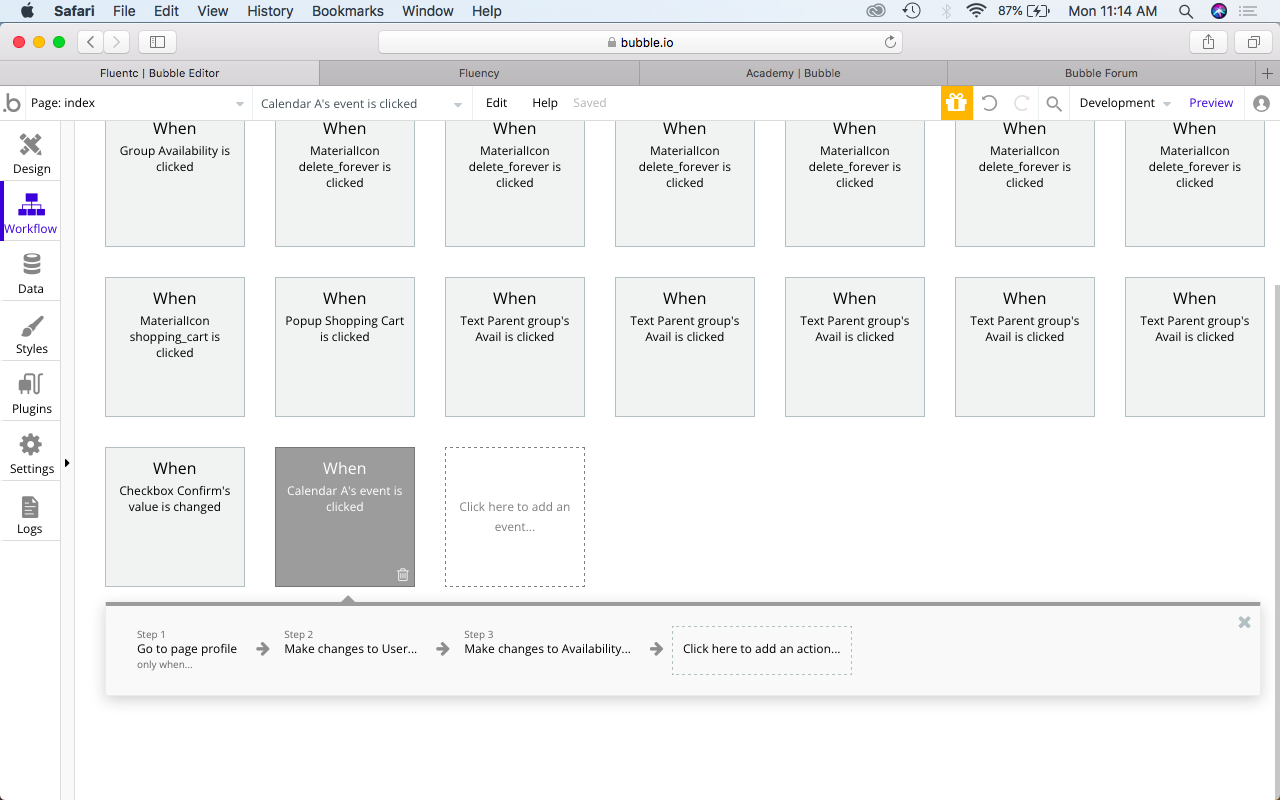
Task: Go forward in Safari
Action: point(117,42)
